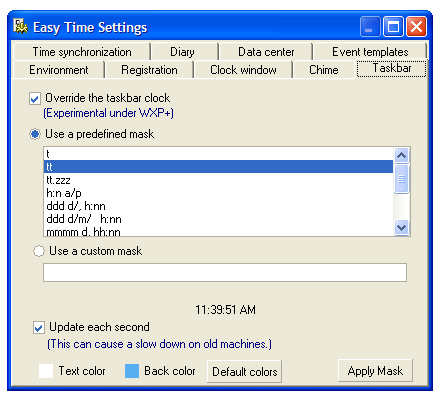Click the Easy Time Settings title bar icon
The height and width of the screenshot is (400, 441).
point(21,27)
